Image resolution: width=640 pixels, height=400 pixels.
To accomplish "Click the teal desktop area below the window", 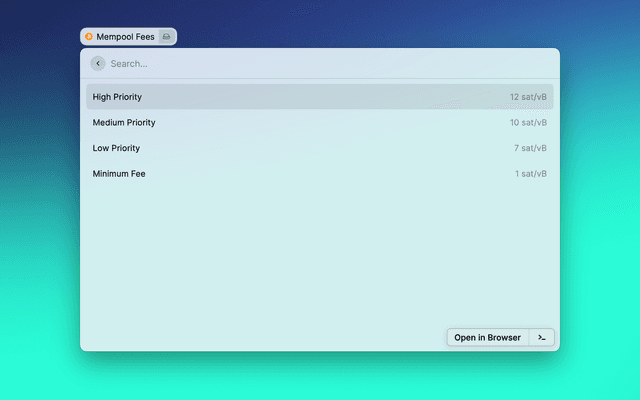I will tap(320, 378).
